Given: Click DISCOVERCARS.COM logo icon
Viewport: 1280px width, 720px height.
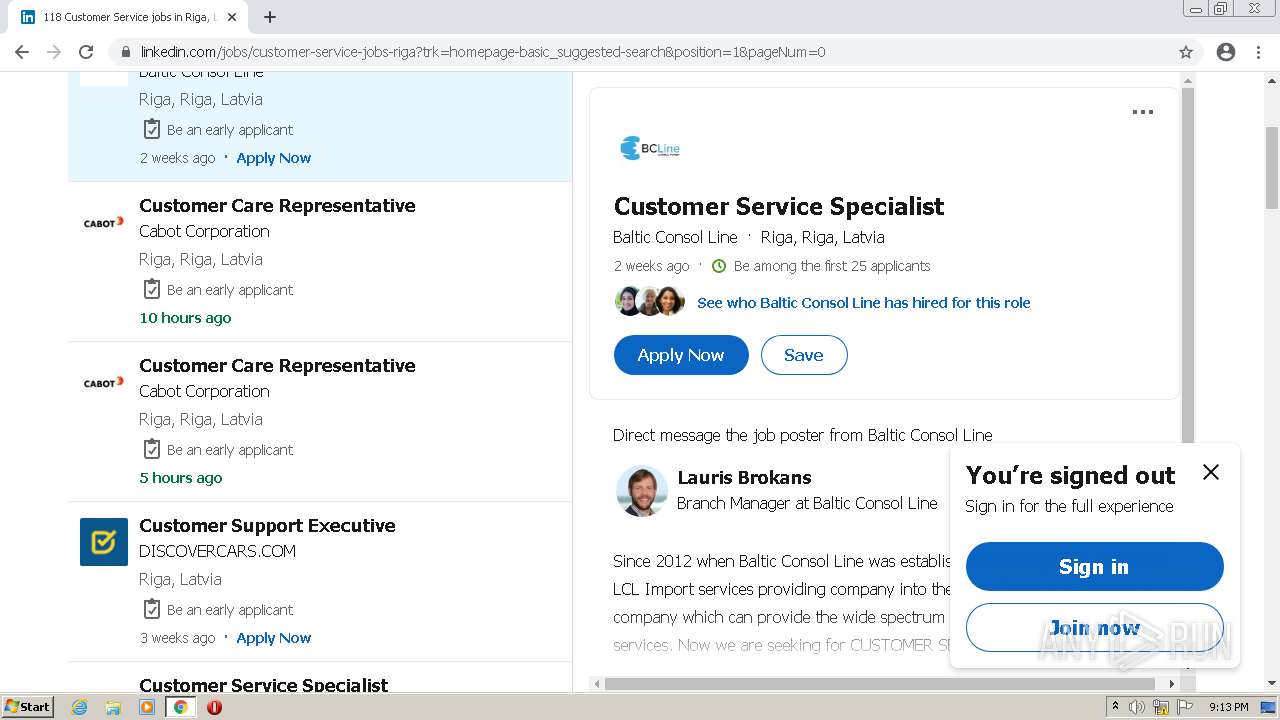Looking at the screenshot, I should tap(104, 542).
